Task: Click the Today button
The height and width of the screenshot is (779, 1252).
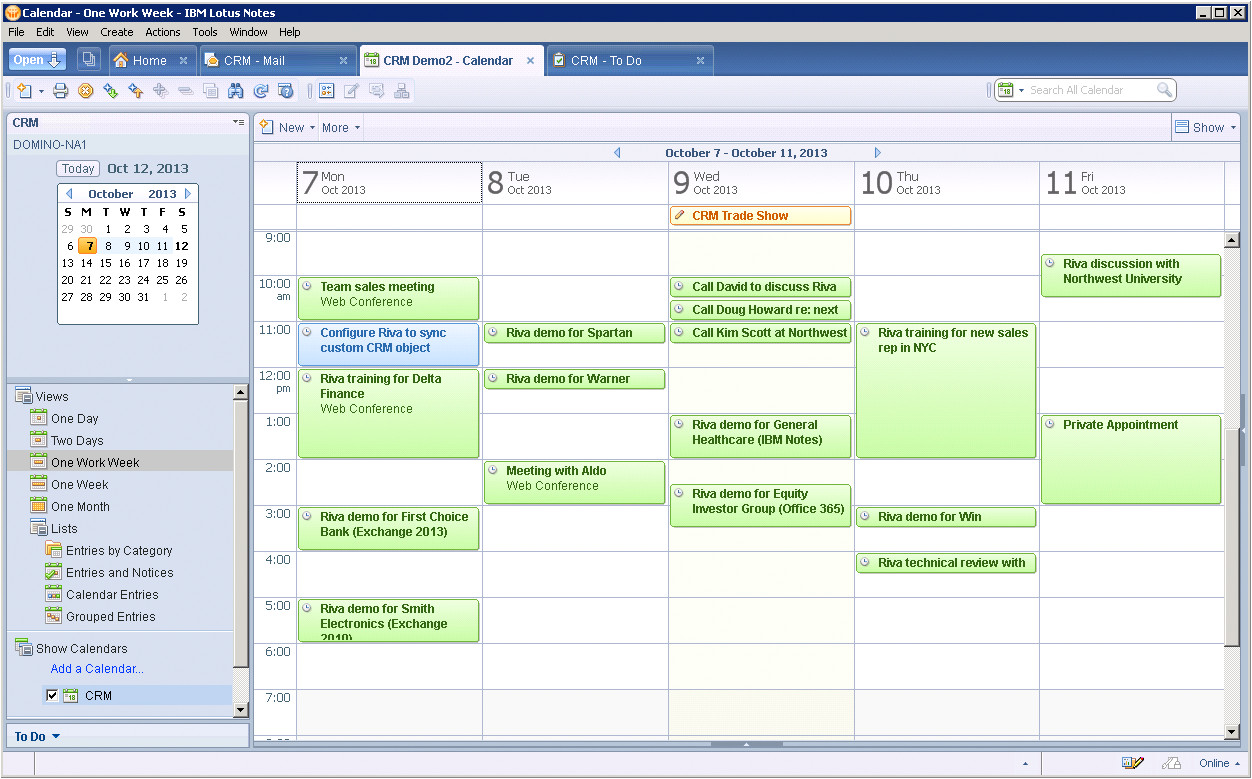Action: (x=78, y=169)
